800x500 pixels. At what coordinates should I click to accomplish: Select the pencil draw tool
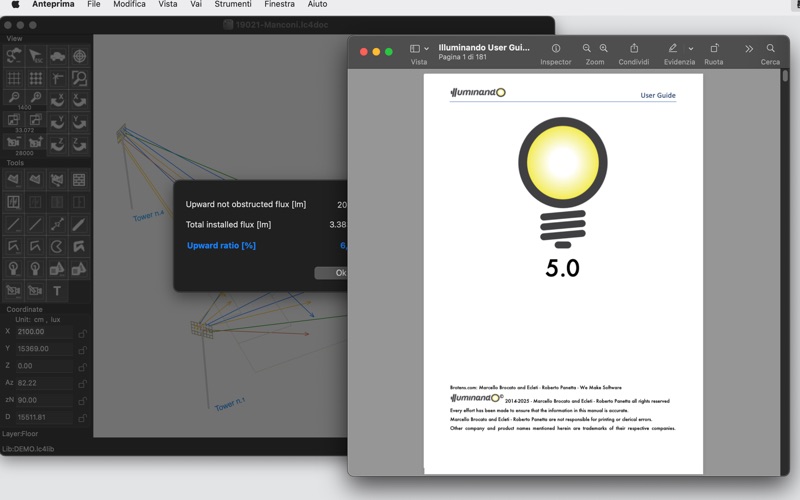click(79, 224)
